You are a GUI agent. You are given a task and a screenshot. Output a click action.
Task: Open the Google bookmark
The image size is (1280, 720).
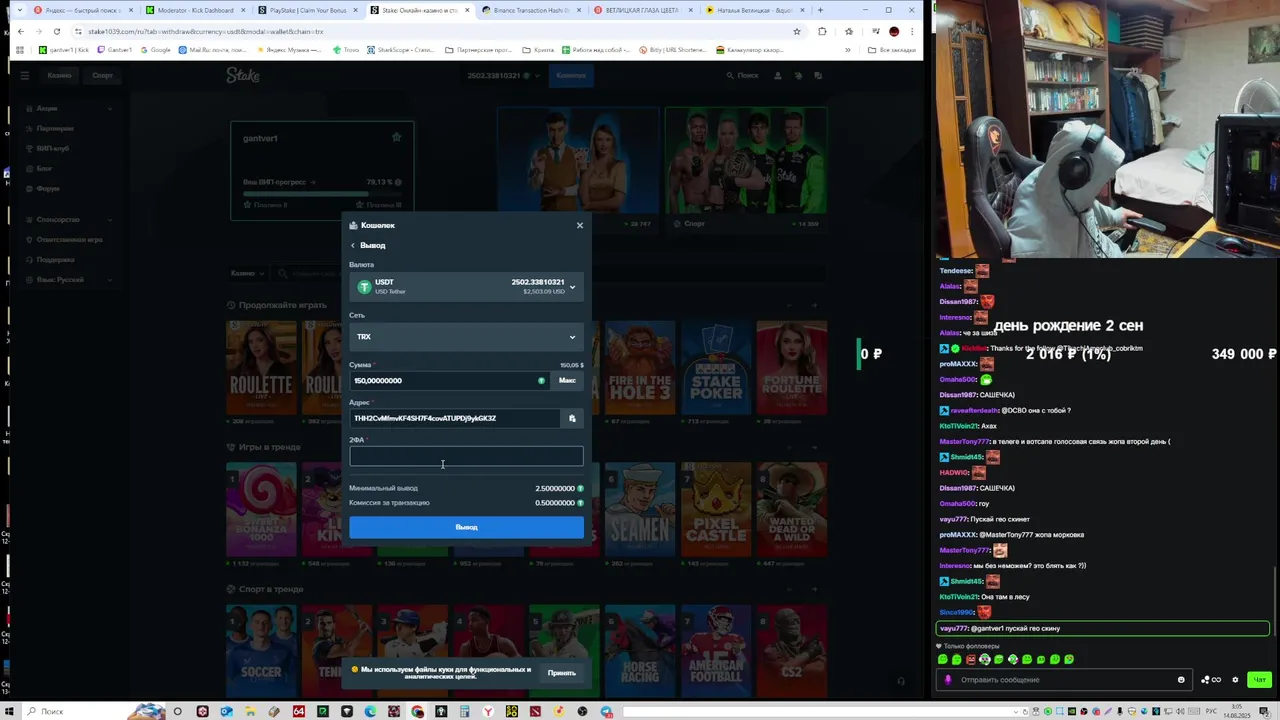(154, 50)
